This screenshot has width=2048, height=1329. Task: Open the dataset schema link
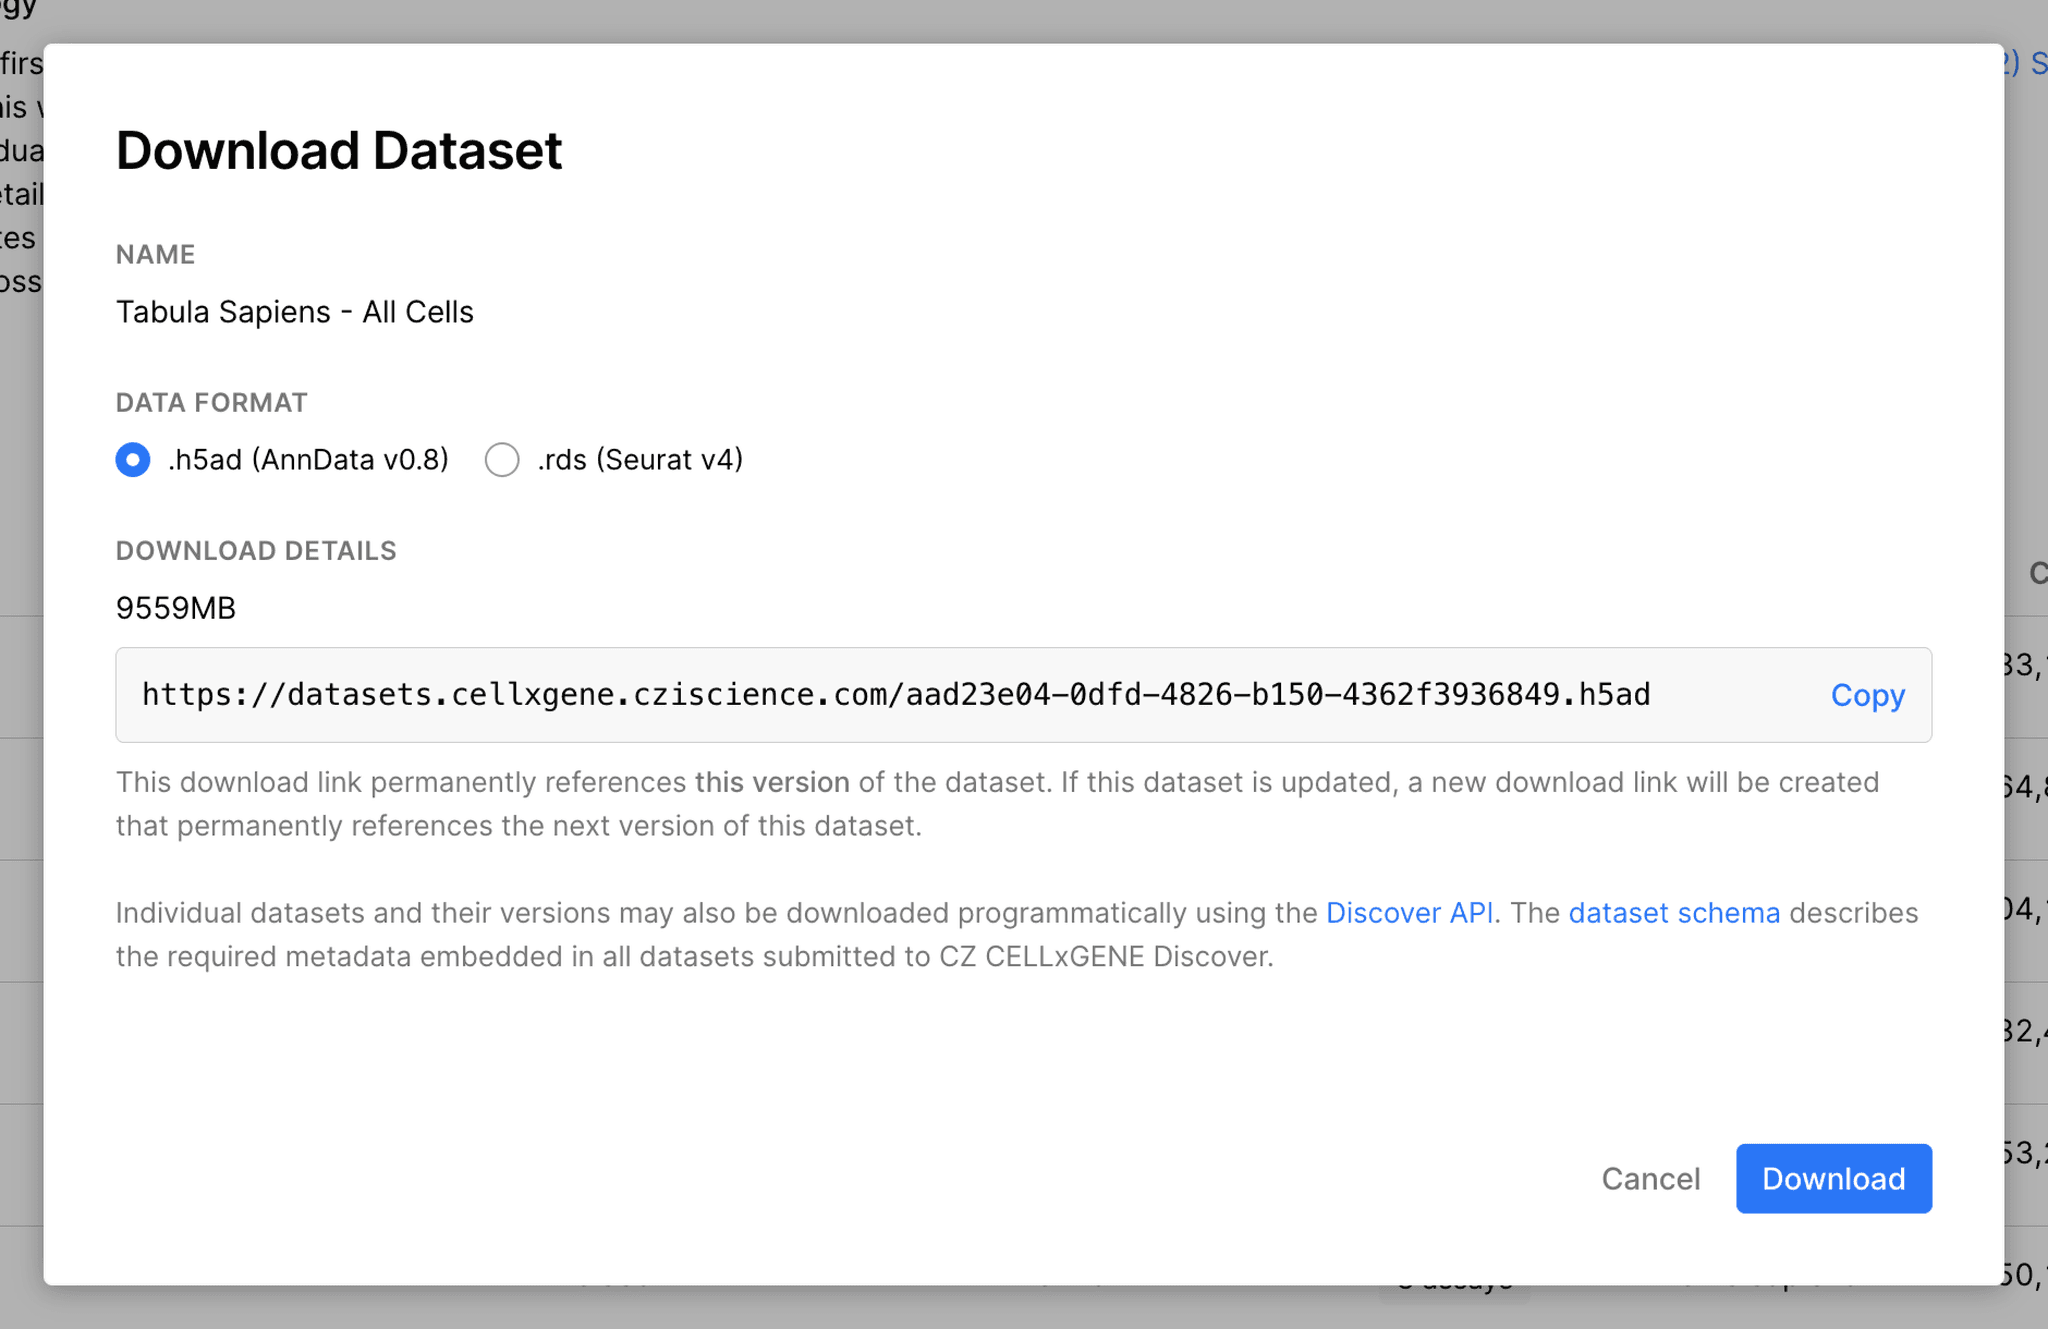pyautogui.click(x=1674, y=912)
